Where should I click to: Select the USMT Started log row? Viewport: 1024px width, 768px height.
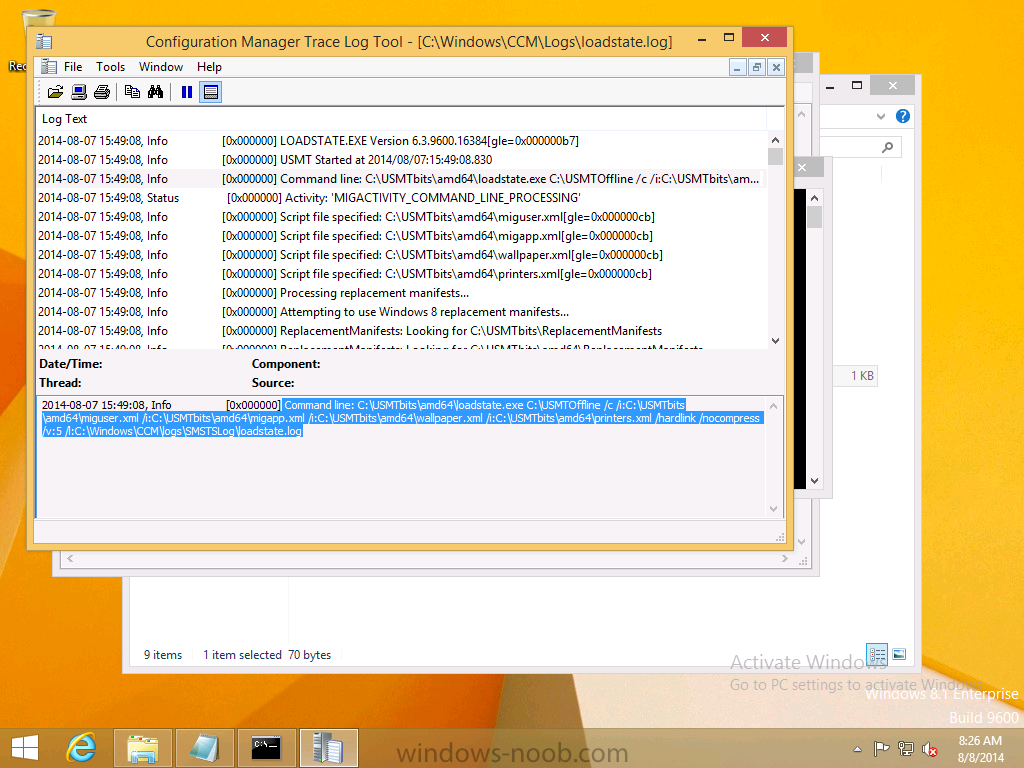coord(401,160)
